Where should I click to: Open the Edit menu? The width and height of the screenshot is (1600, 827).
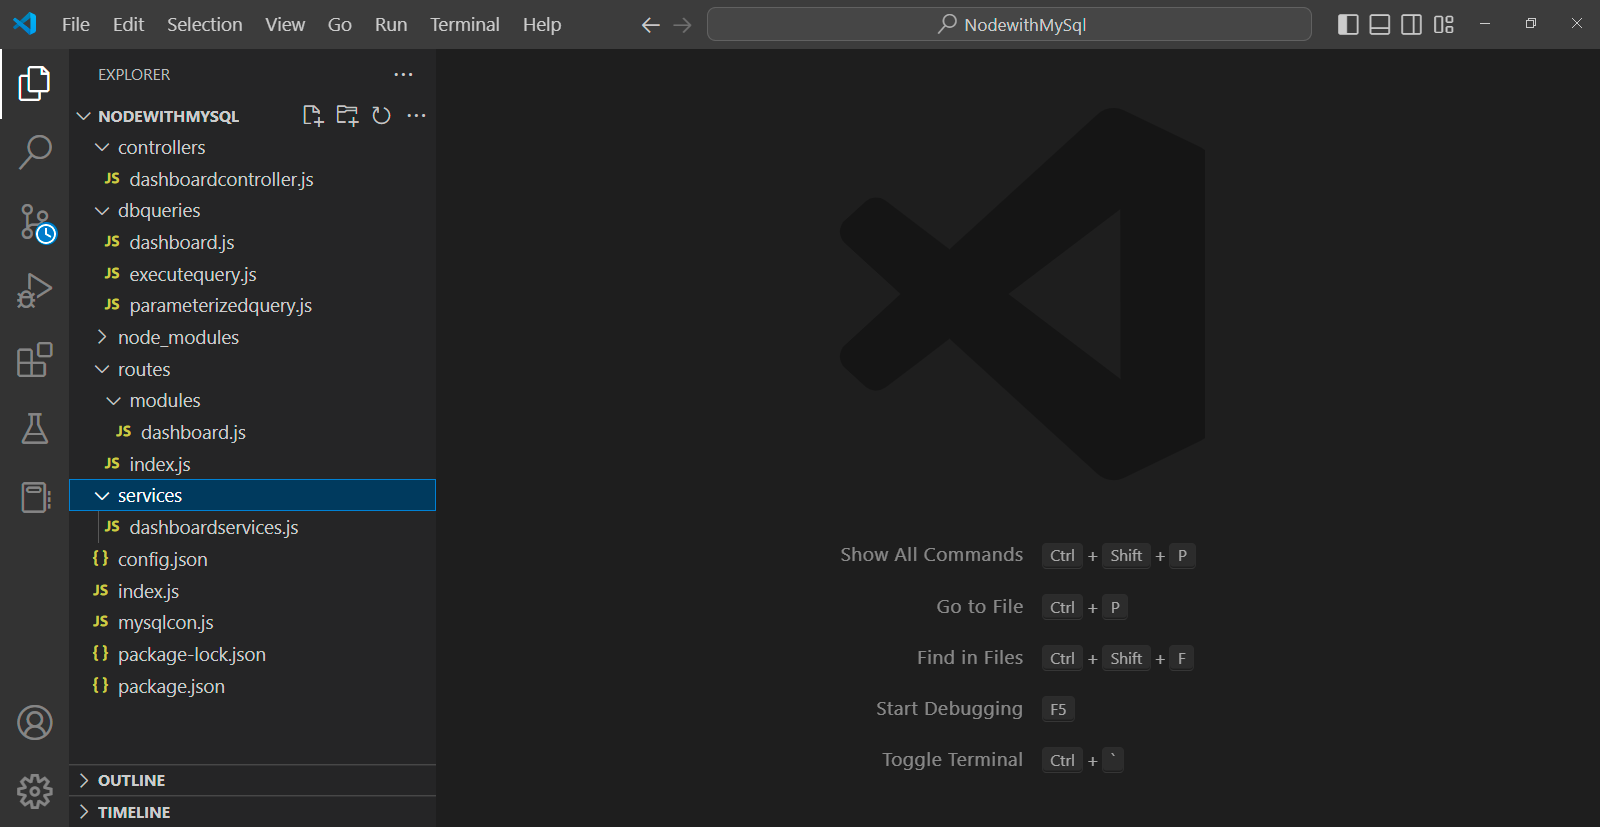pos(128,25)
